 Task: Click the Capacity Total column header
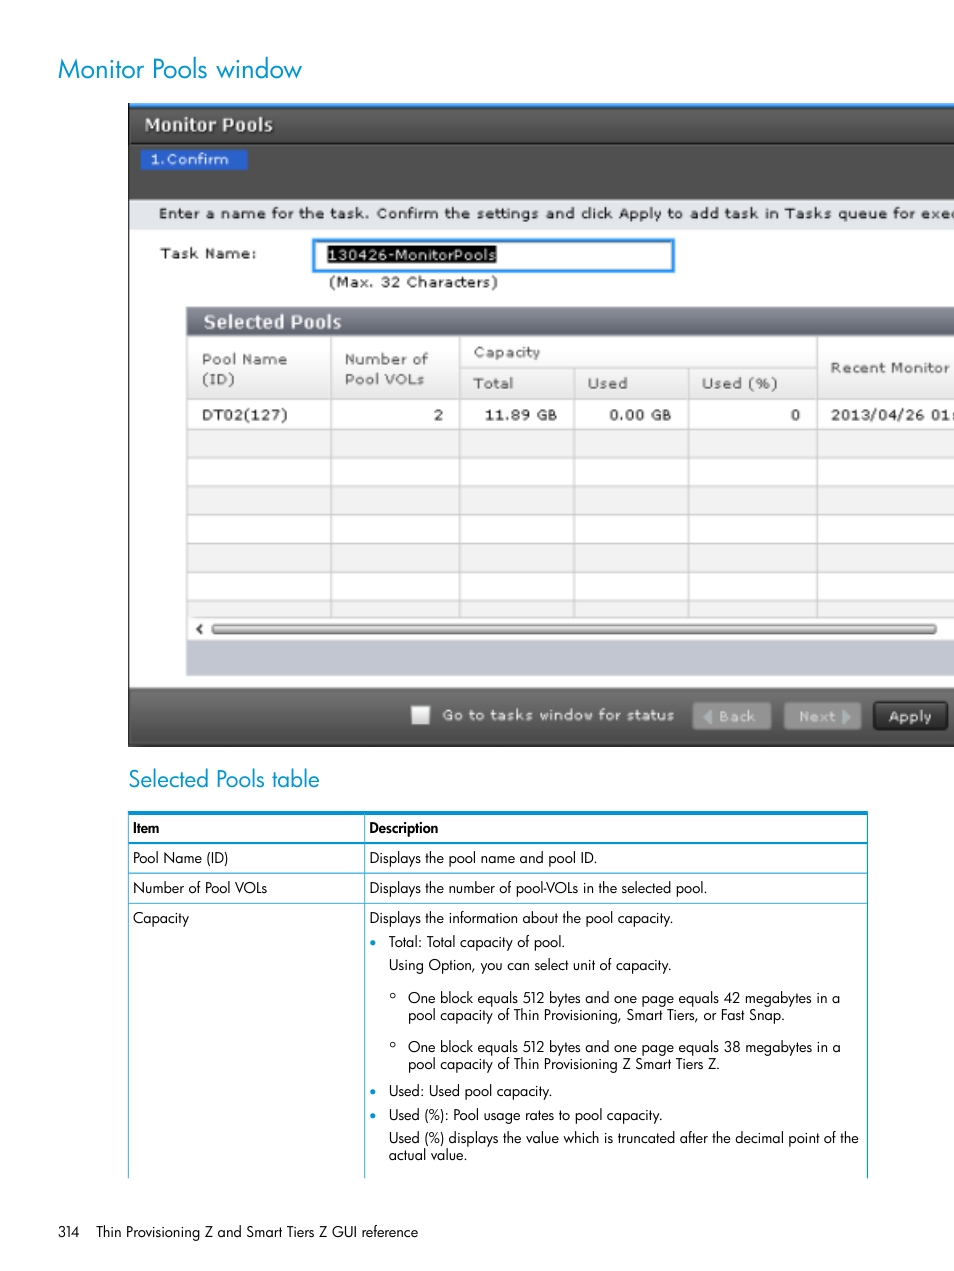(x=517, y=383)
